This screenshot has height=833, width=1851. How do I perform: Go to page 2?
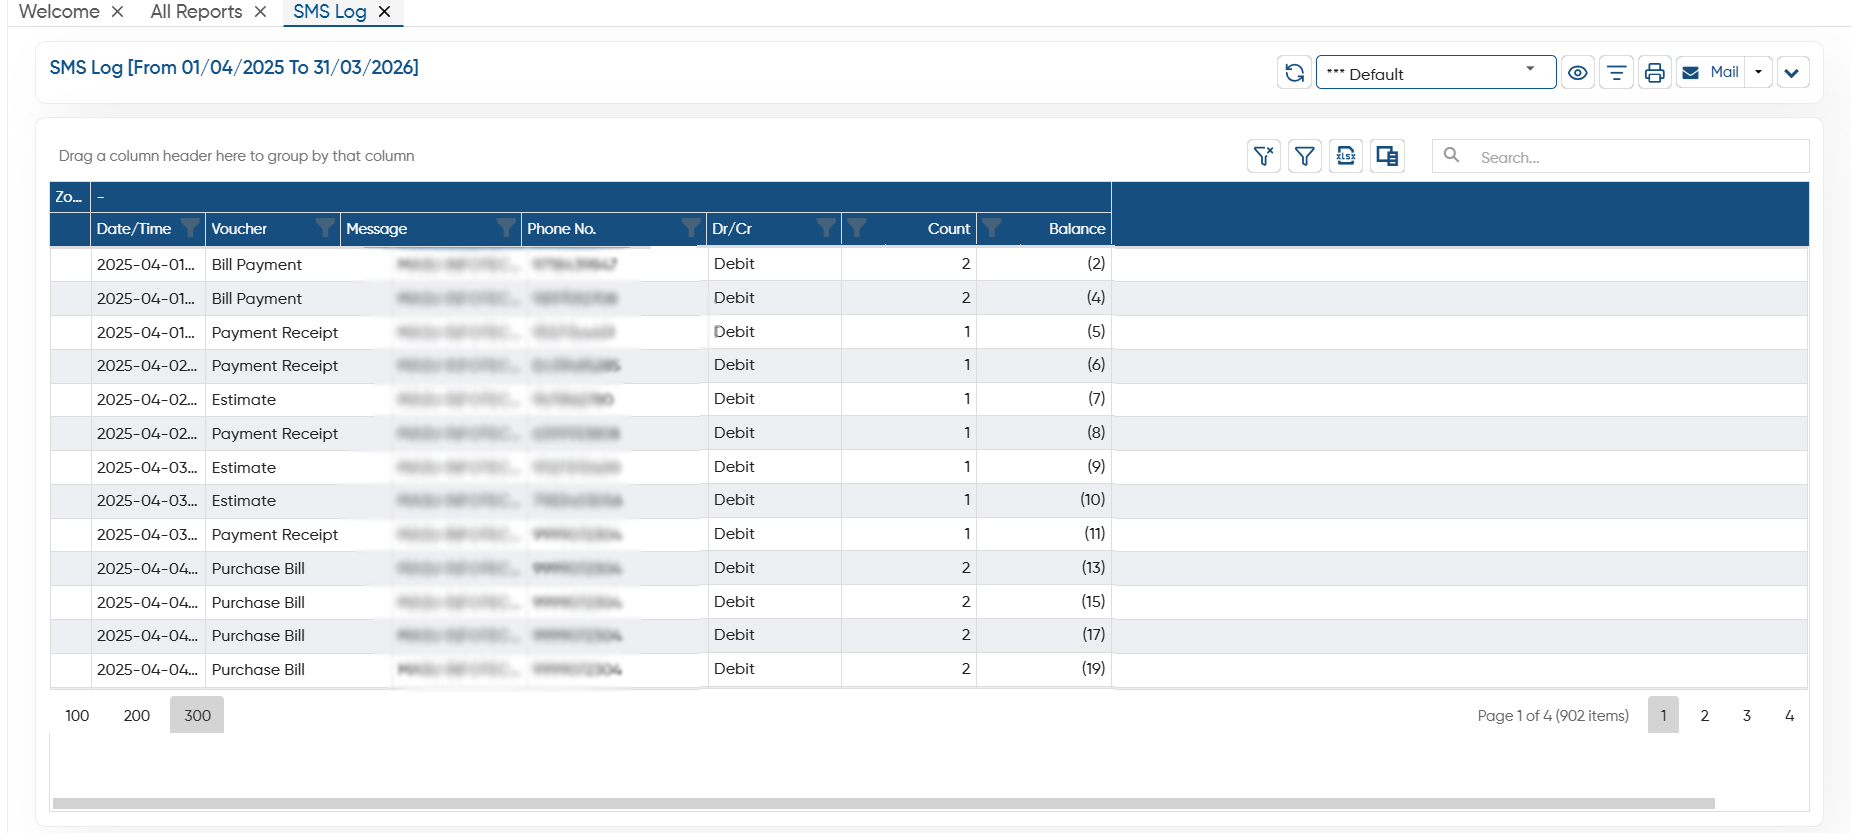click(x=1705, y=716)
